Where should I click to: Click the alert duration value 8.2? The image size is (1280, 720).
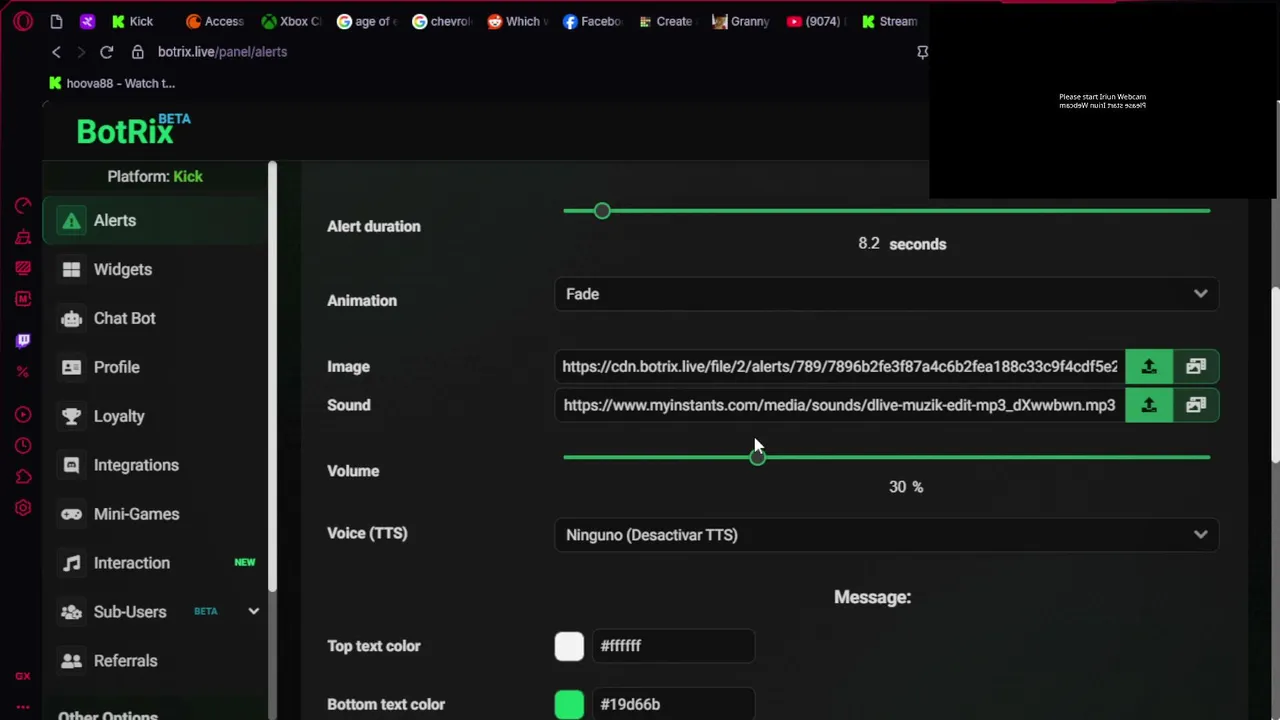click(x=869, y=244)
